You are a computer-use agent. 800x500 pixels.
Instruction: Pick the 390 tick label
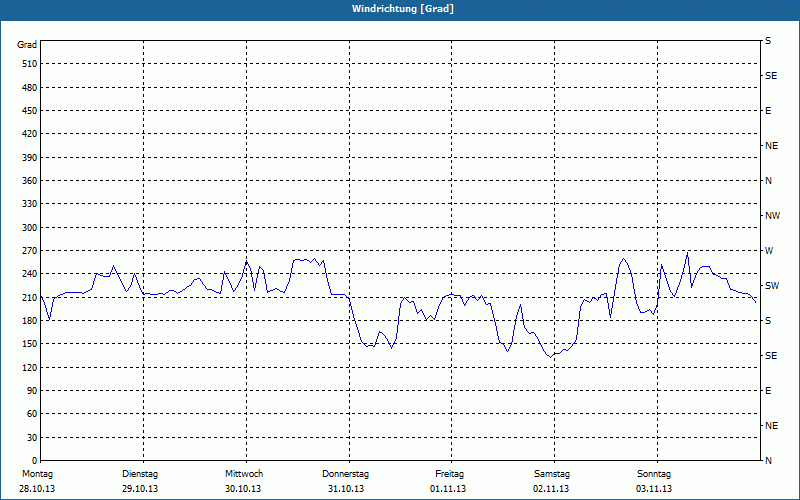(30, 157)
